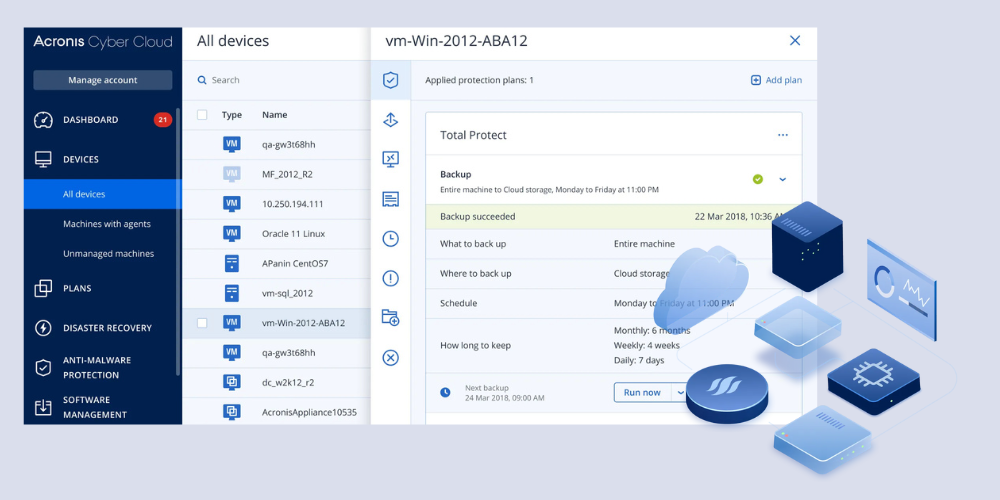Click the green backup status check icon
Screen dimensions: 1000x500
click(x=758, y=179)
